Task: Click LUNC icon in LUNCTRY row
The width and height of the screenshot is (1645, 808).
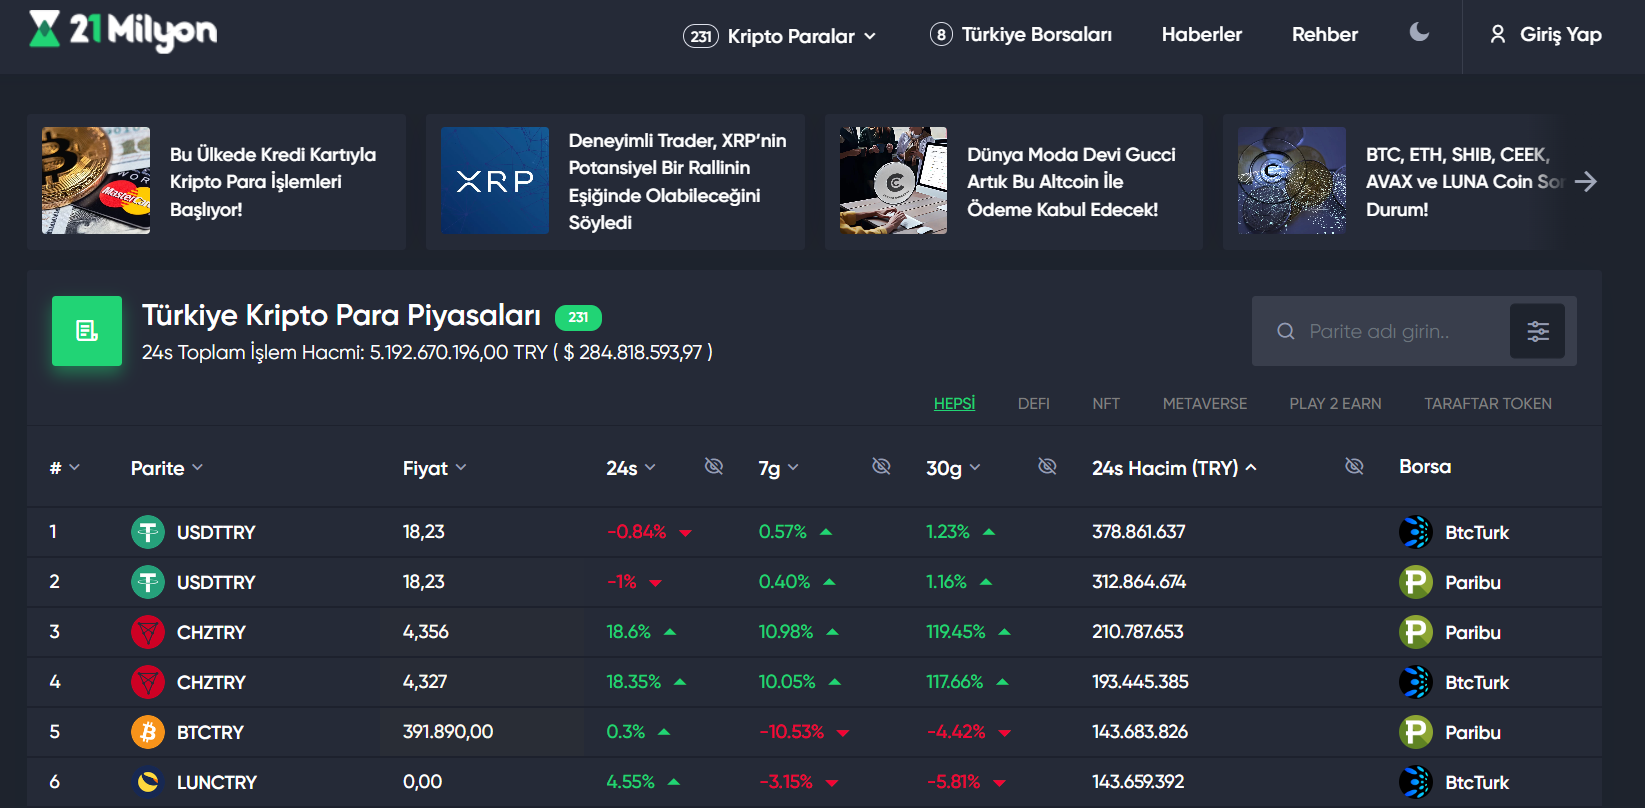Action: (148, 782)
